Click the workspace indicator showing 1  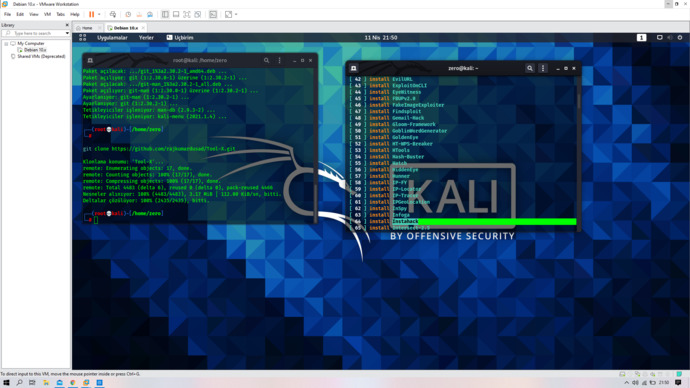pyautogui.click(x=642, y=38)
